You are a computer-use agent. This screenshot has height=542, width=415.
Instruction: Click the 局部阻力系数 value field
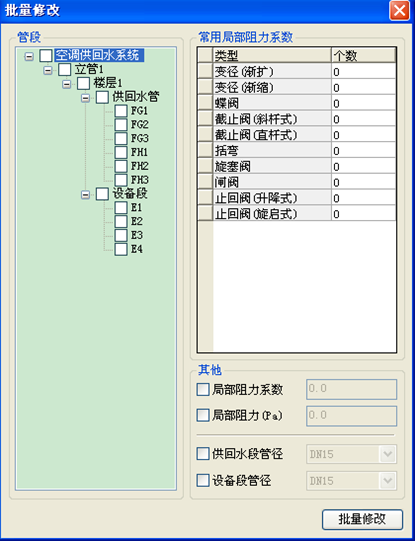click(351, 390)
